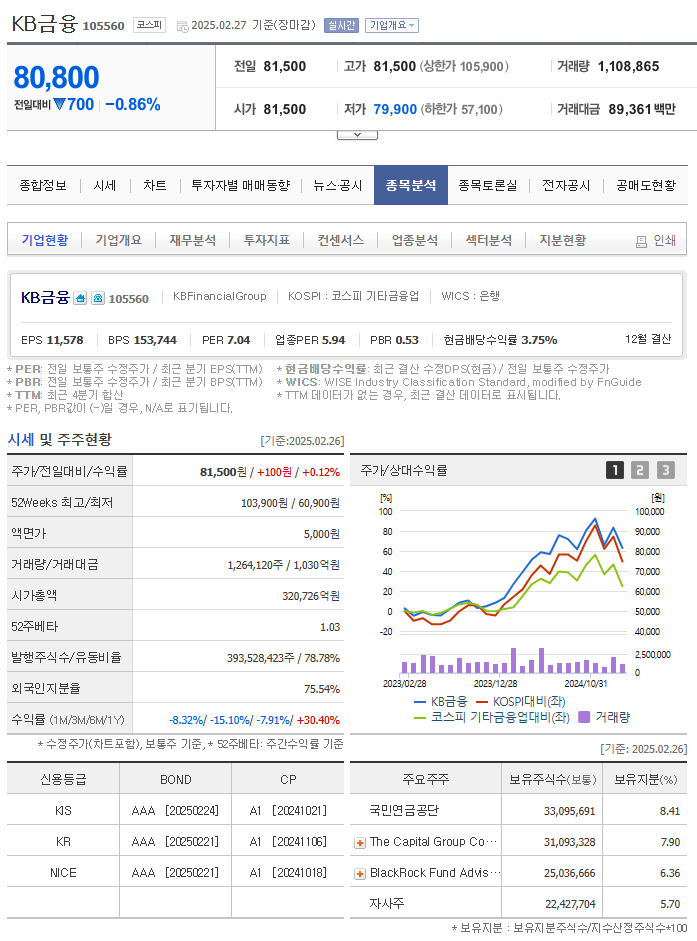697x941 pixels.
Task: Click the purple 거래량 legend swatch
Action: pyautogui.click(x=584, y=717)
